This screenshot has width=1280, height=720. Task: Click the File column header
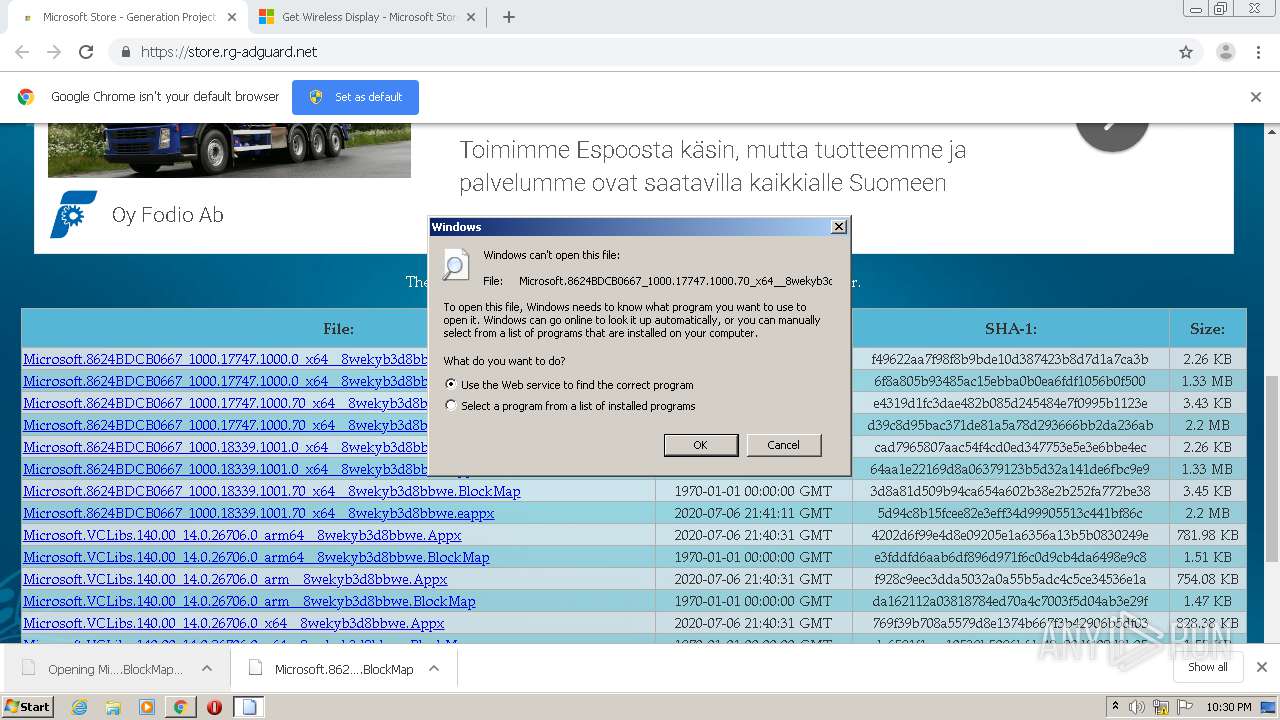pyautogui.click(x=338, y=328)
